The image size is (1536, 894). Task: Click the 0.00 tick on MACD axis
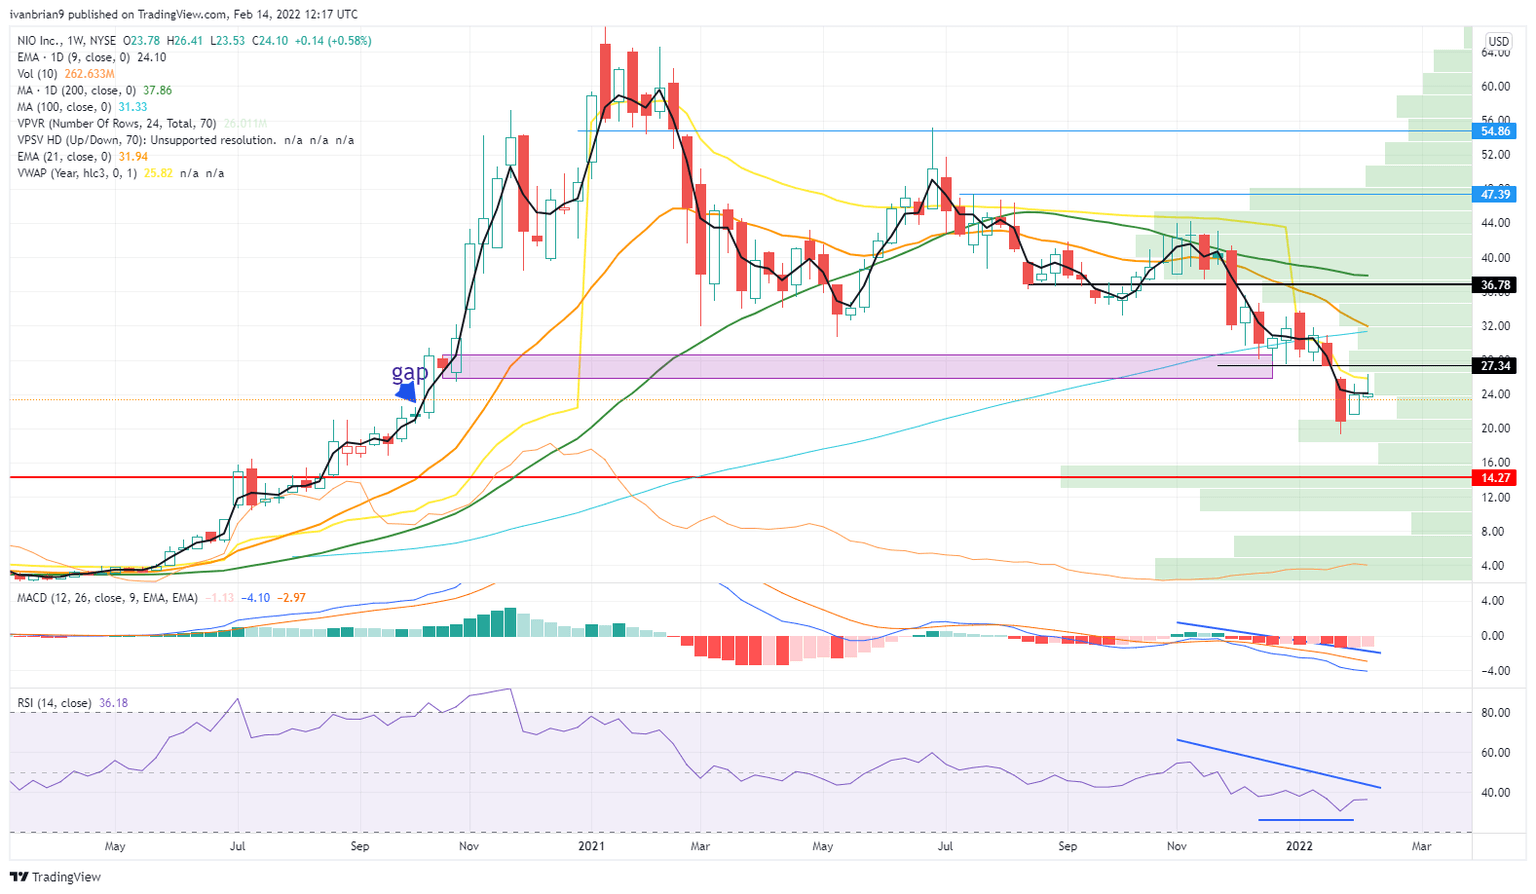click(1493, 636)
